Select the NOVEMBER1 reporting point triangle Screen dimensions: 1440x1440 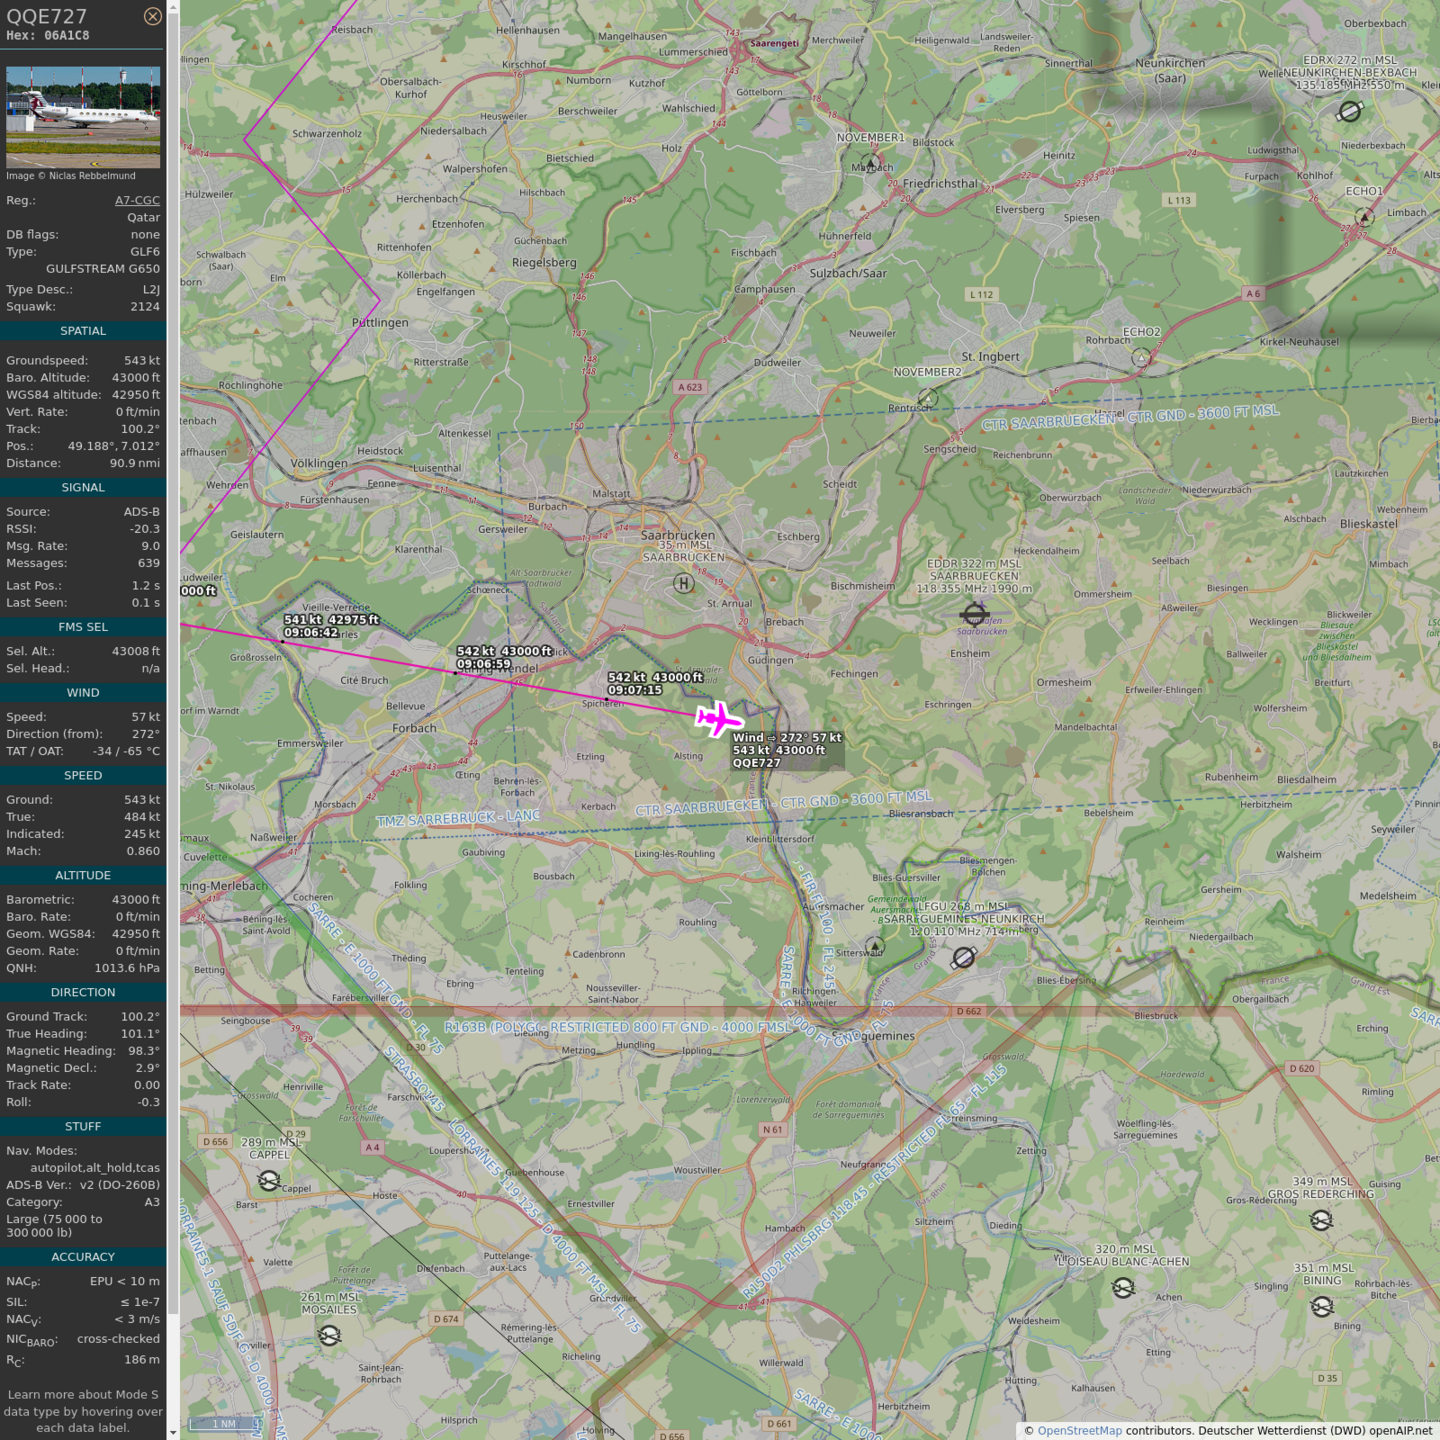click(x=871, y=162)
